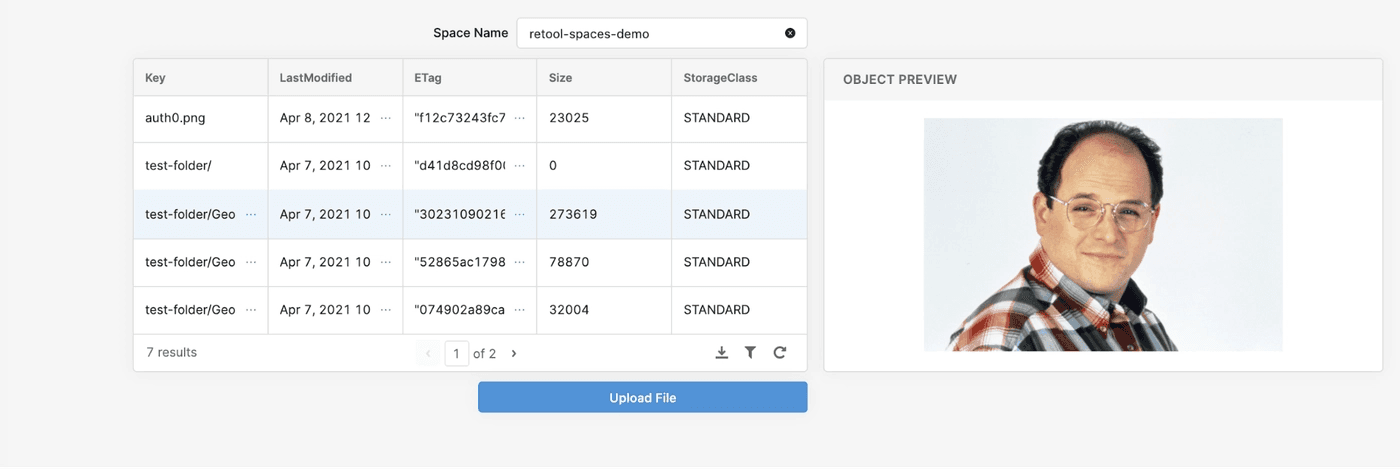Click the Upload File button
The image size is (1400, 469).
(x=642, y=398)
